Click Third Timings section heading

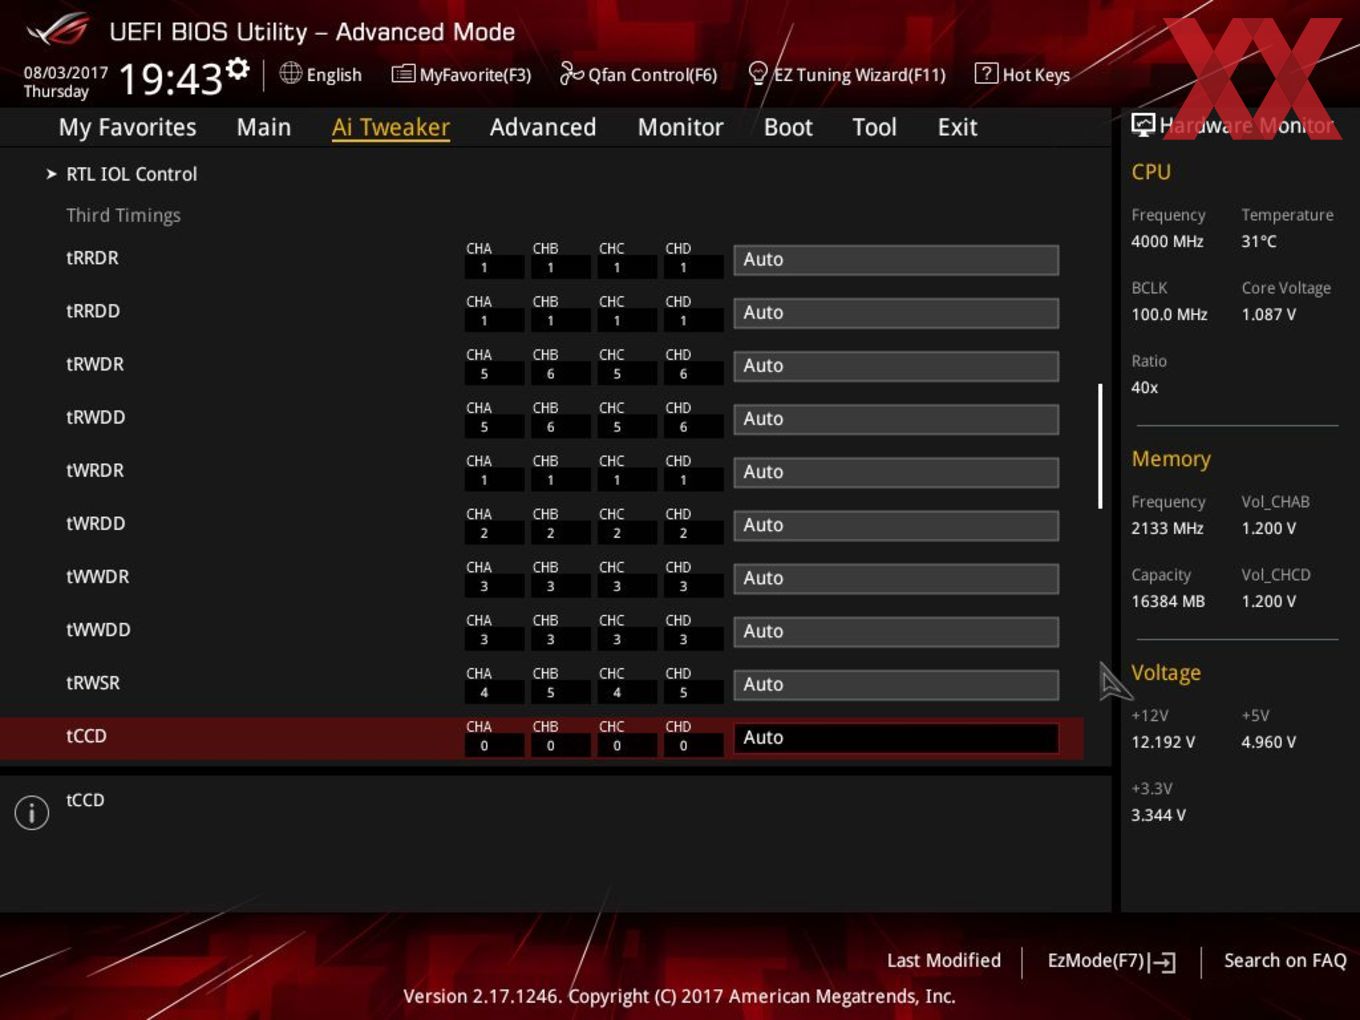(123, 215)
